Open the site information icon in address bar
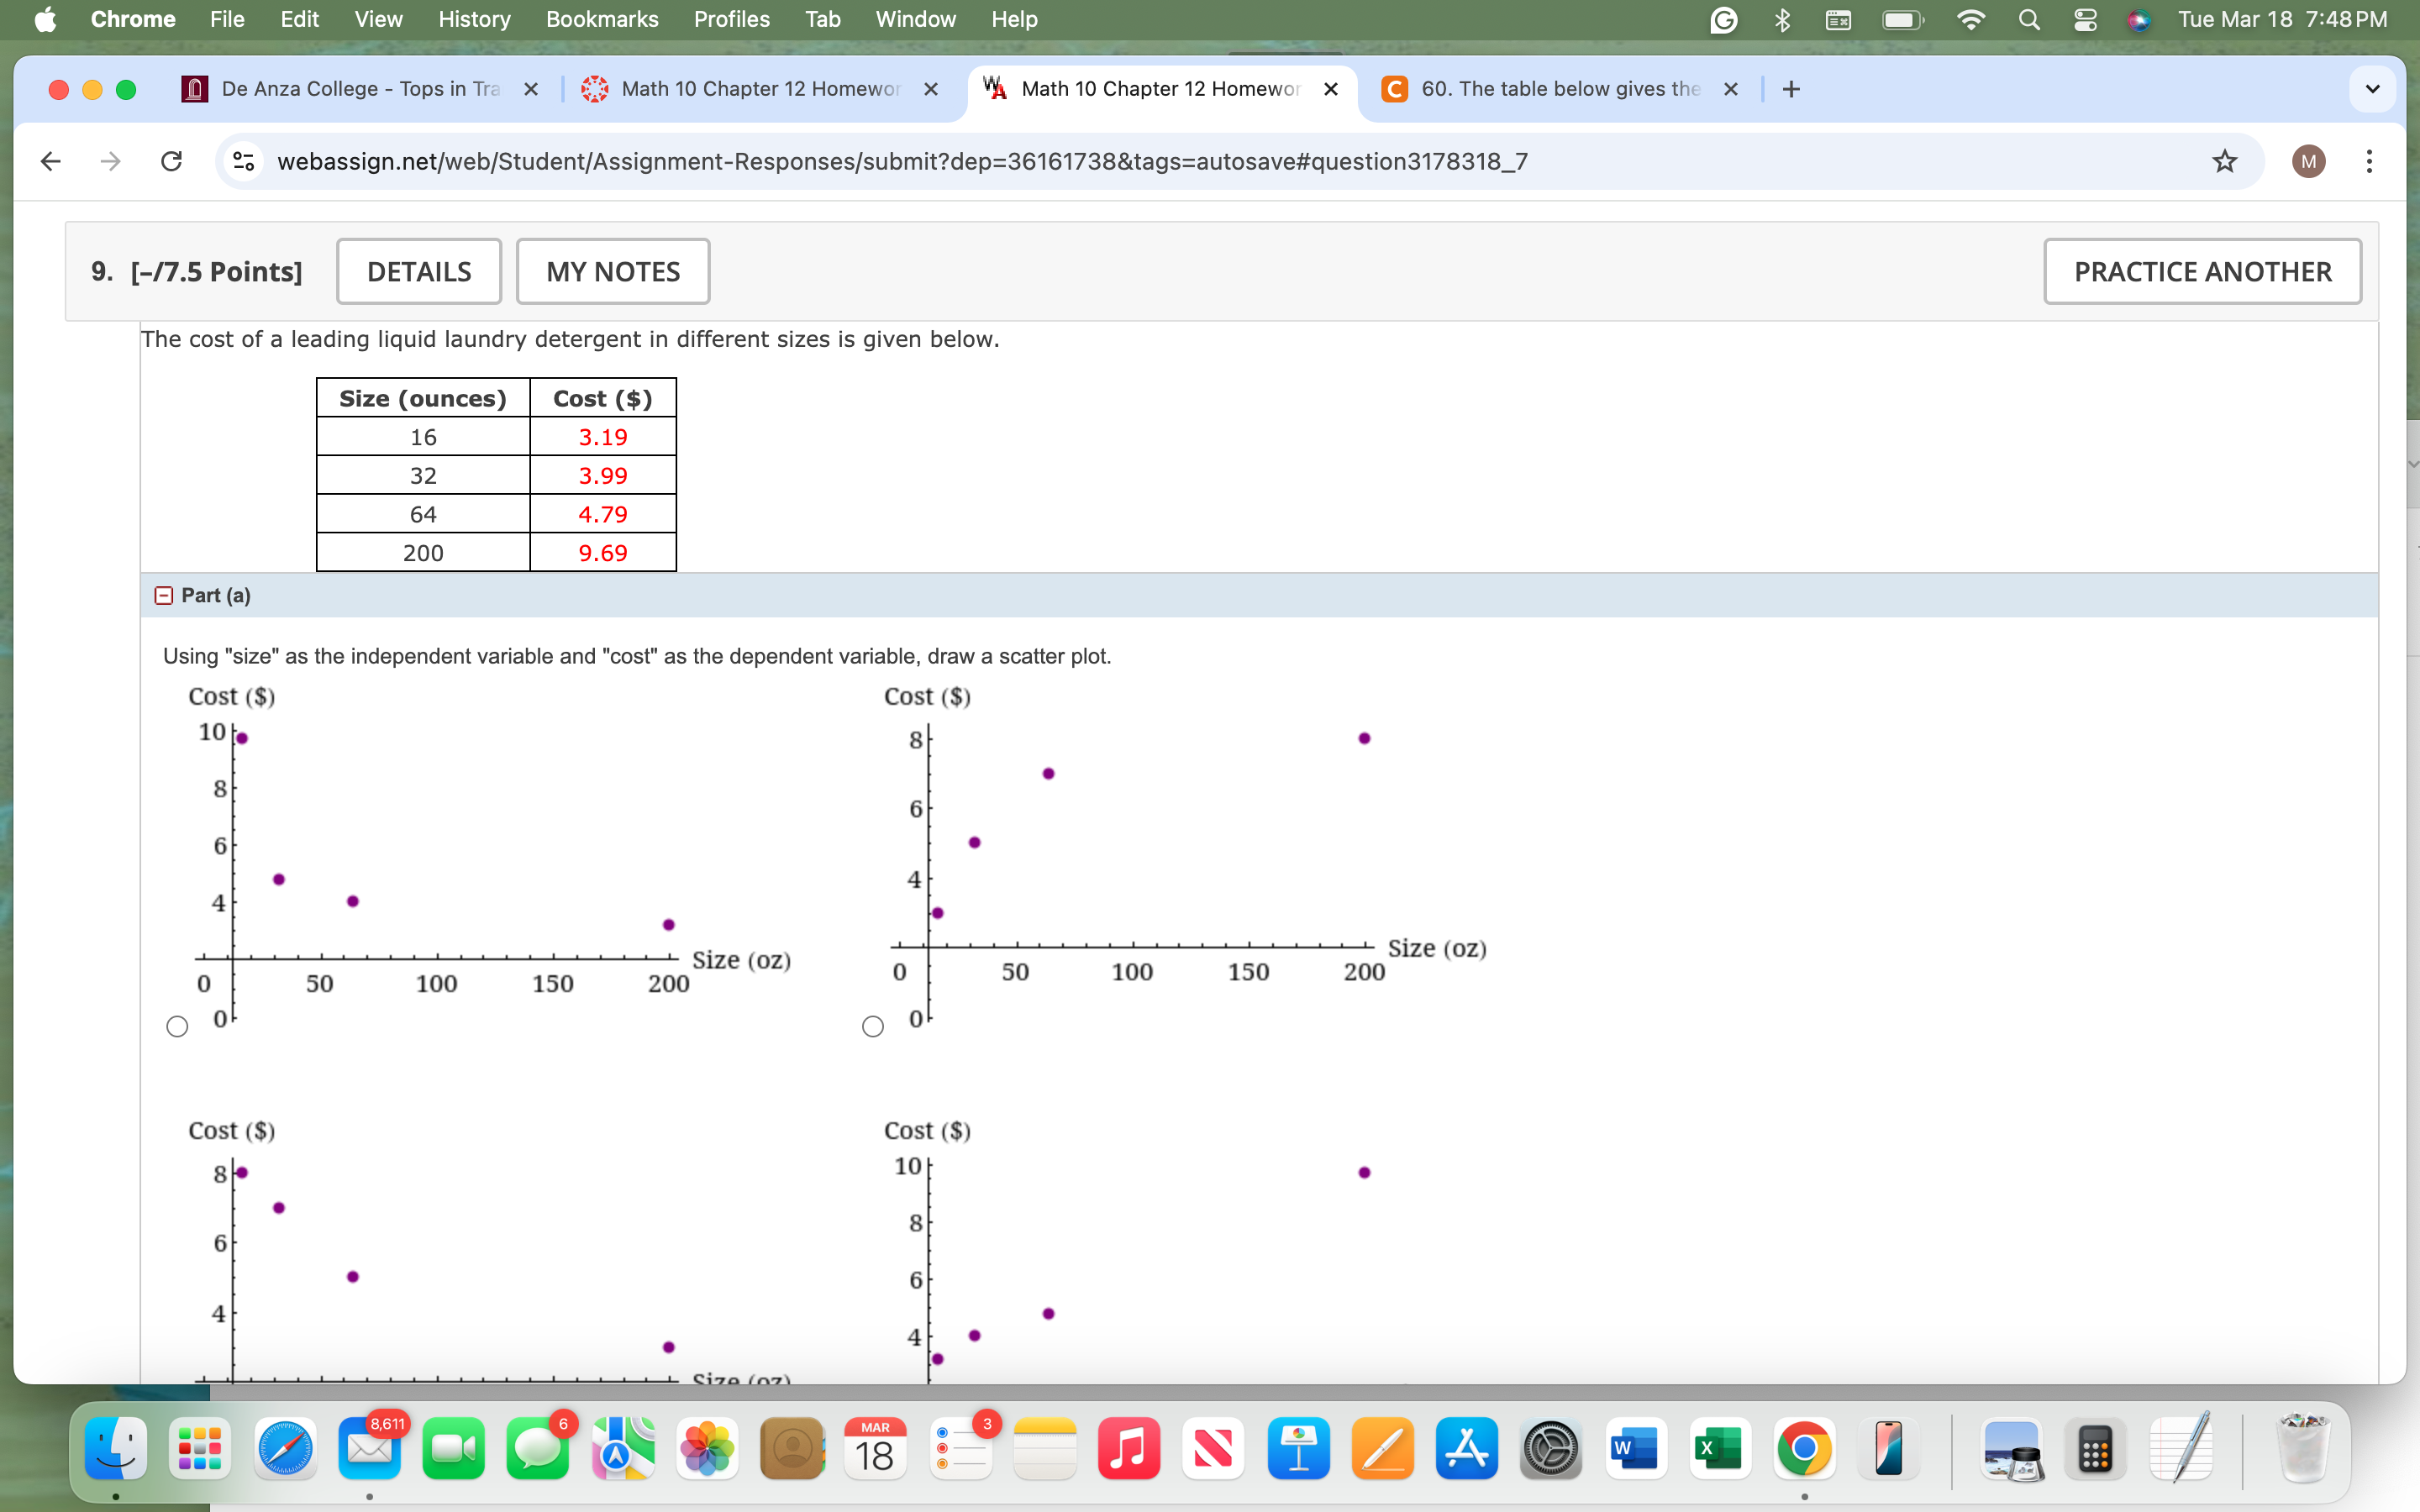 243,161
